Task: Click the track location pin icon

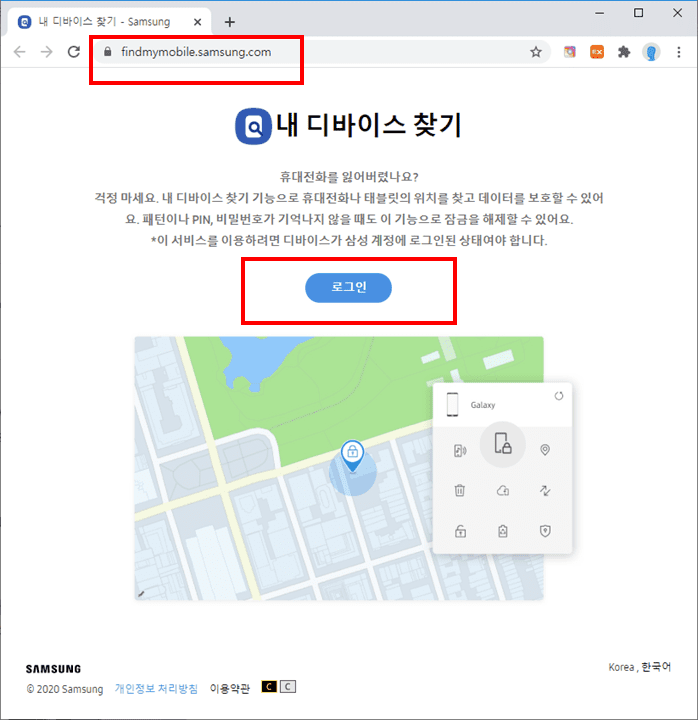Action: click(x=545, y=450)
